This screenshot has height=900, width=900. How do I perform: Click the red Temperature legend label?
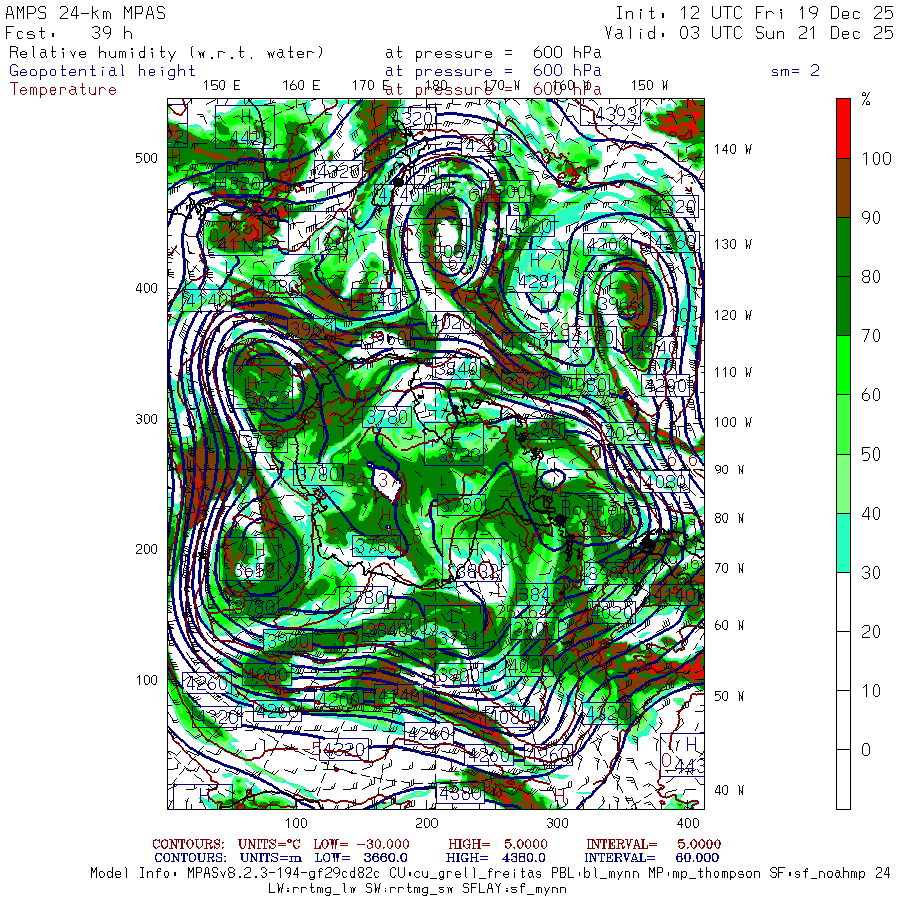(63, 89)
